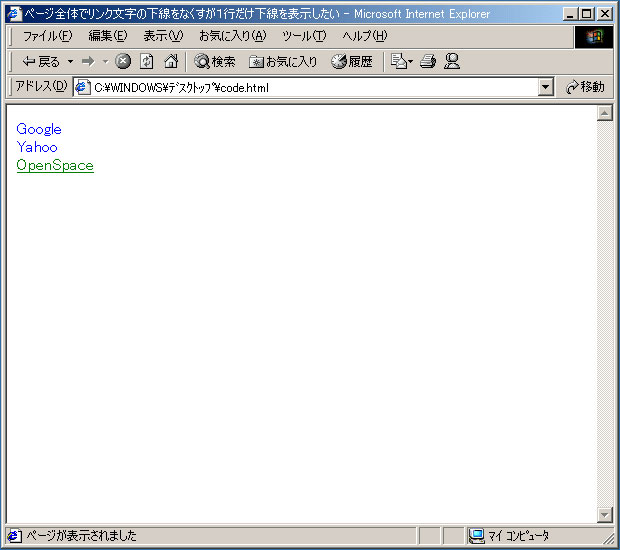Open the ヘルプ(H) menu
The width and height of the screenshot is (620, 550).
[365, 36]
